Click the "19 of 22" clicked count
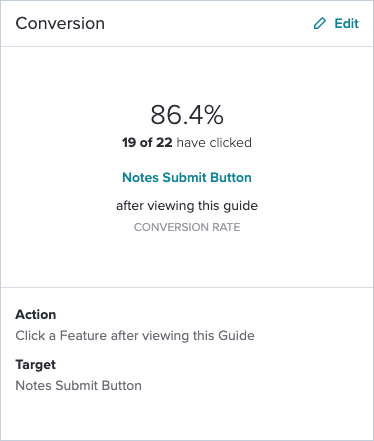 [147, 142]
